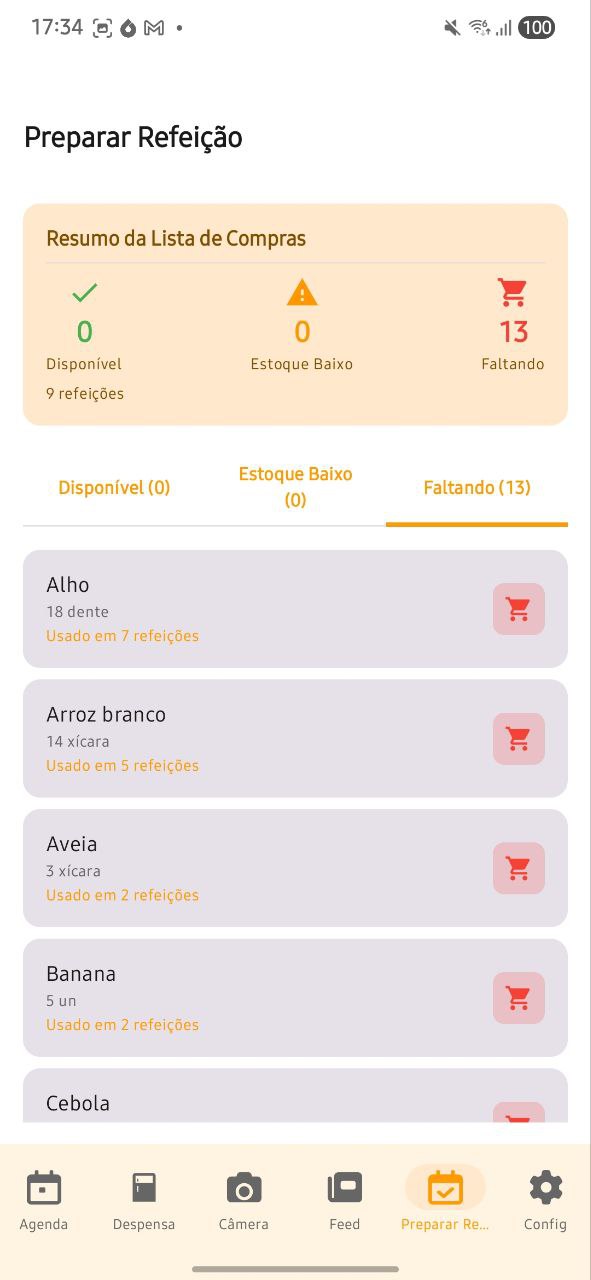
Task: Open the Config gear icon
Action: [x=545, y=1188]
